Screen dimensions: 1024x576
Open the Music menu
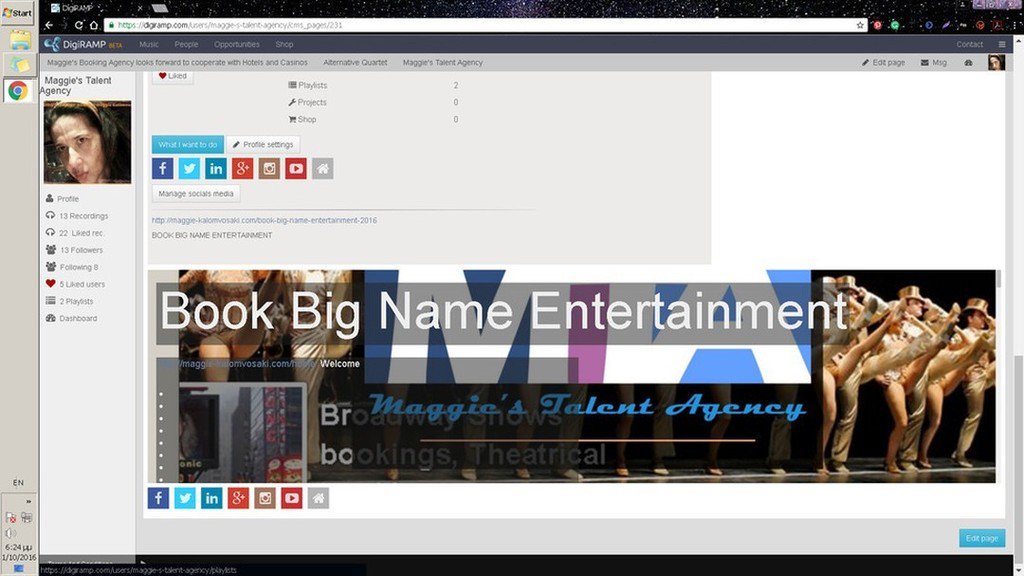(x=149, y=44)
